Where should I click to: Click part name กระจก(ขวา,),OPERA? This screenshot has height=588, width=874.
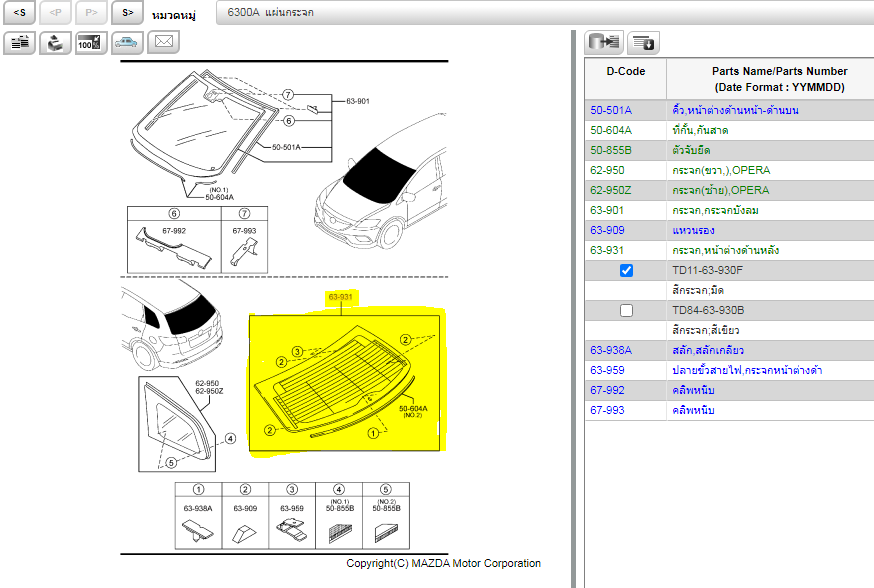[721, 171]
